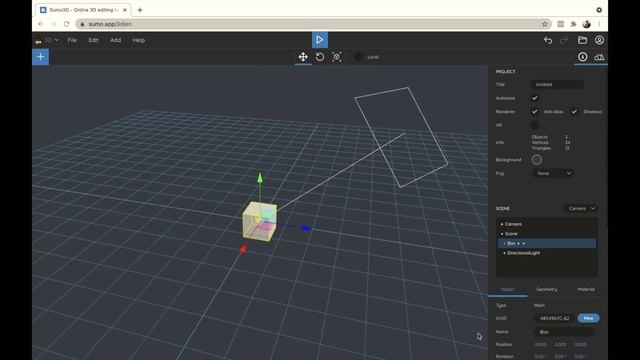Open the Sumo 3D app switcher dropdown

tap(48, 40)
